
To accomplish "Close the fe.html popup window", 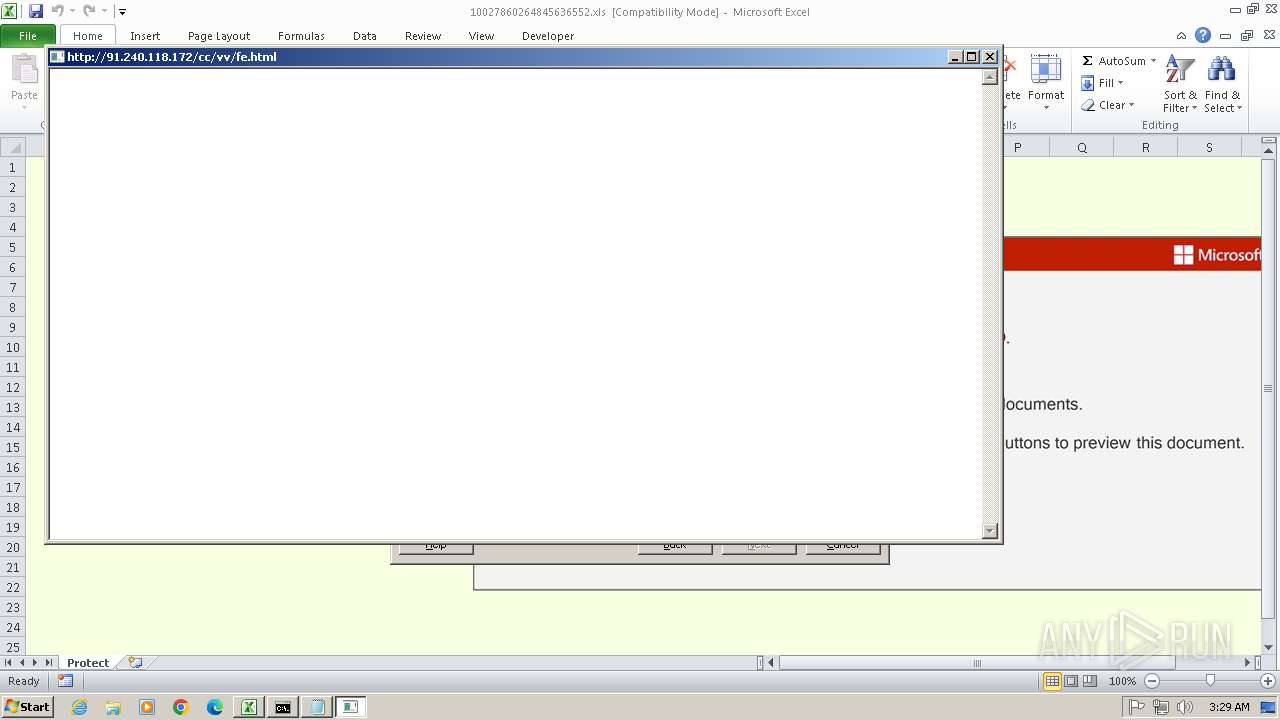I will coord(990,57).
